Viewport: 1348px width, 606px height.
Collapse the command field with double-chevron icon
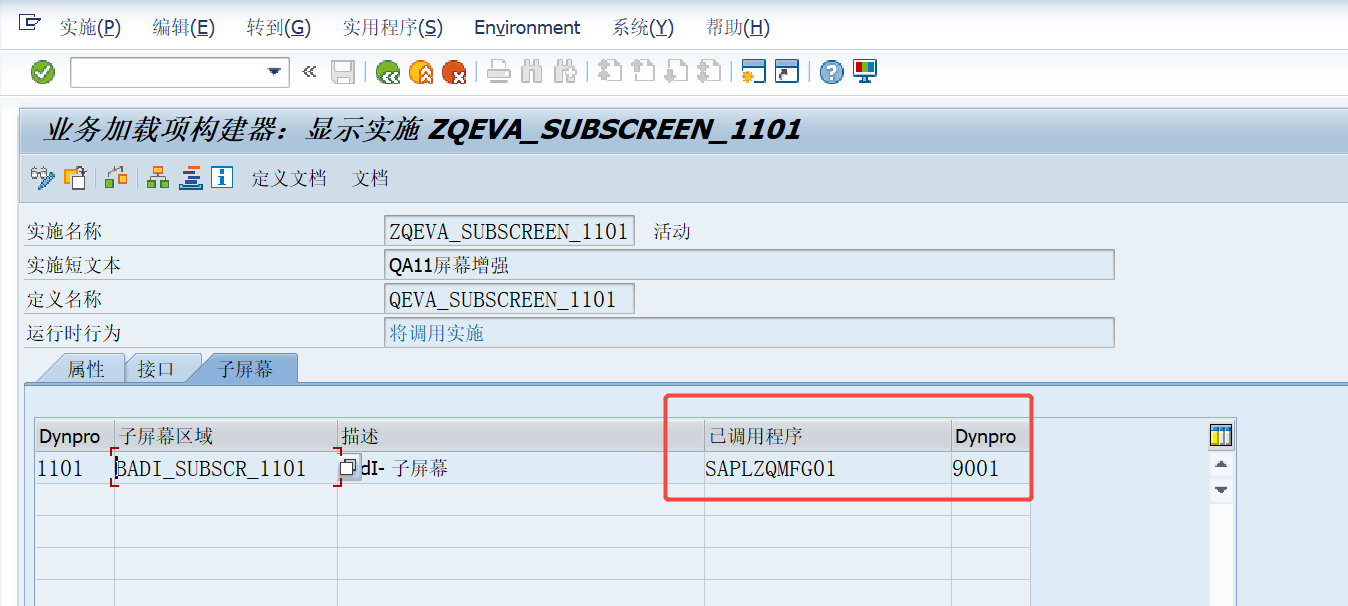click(309, 71)
